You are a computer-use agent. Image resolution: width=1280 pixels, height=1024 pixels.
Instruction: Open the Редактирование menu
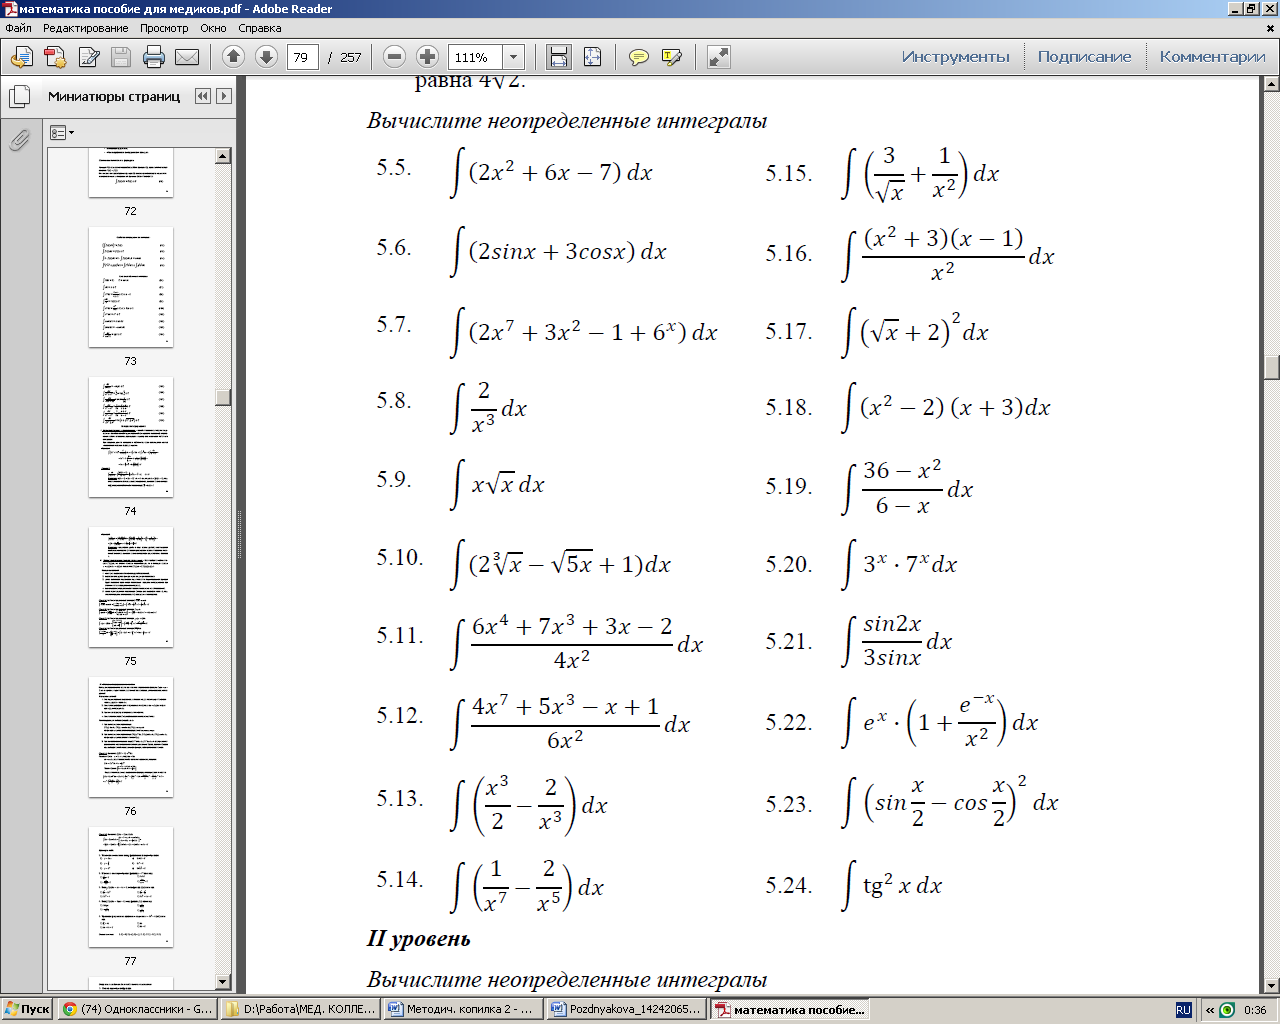pyautogui.click(x=85, y=28)
